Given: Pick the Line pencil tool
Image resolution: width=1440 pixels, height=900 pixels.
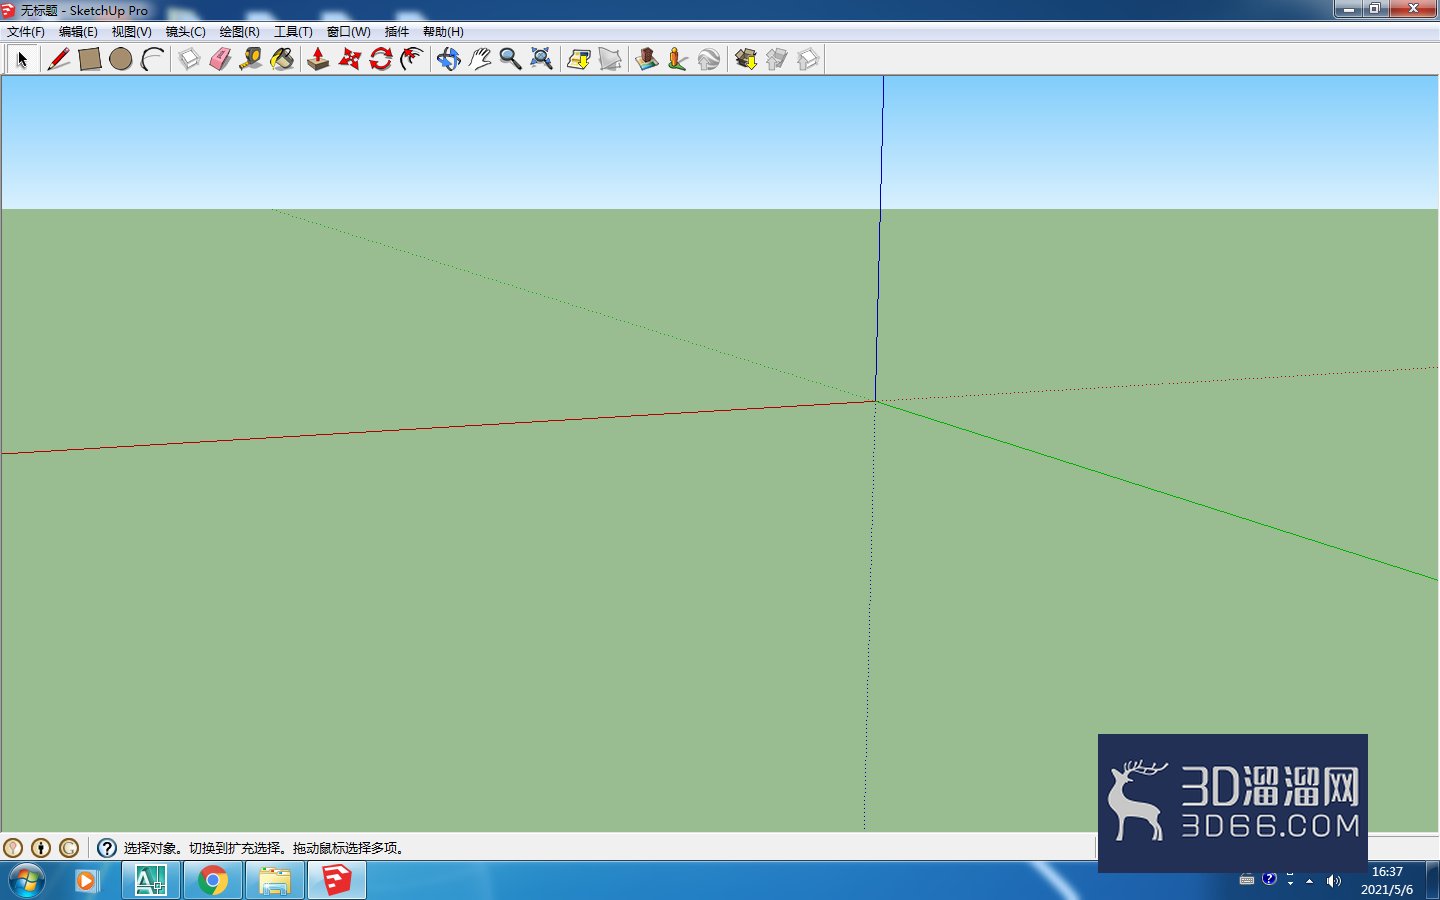Looking at the screenshot, I should (58, 59).
